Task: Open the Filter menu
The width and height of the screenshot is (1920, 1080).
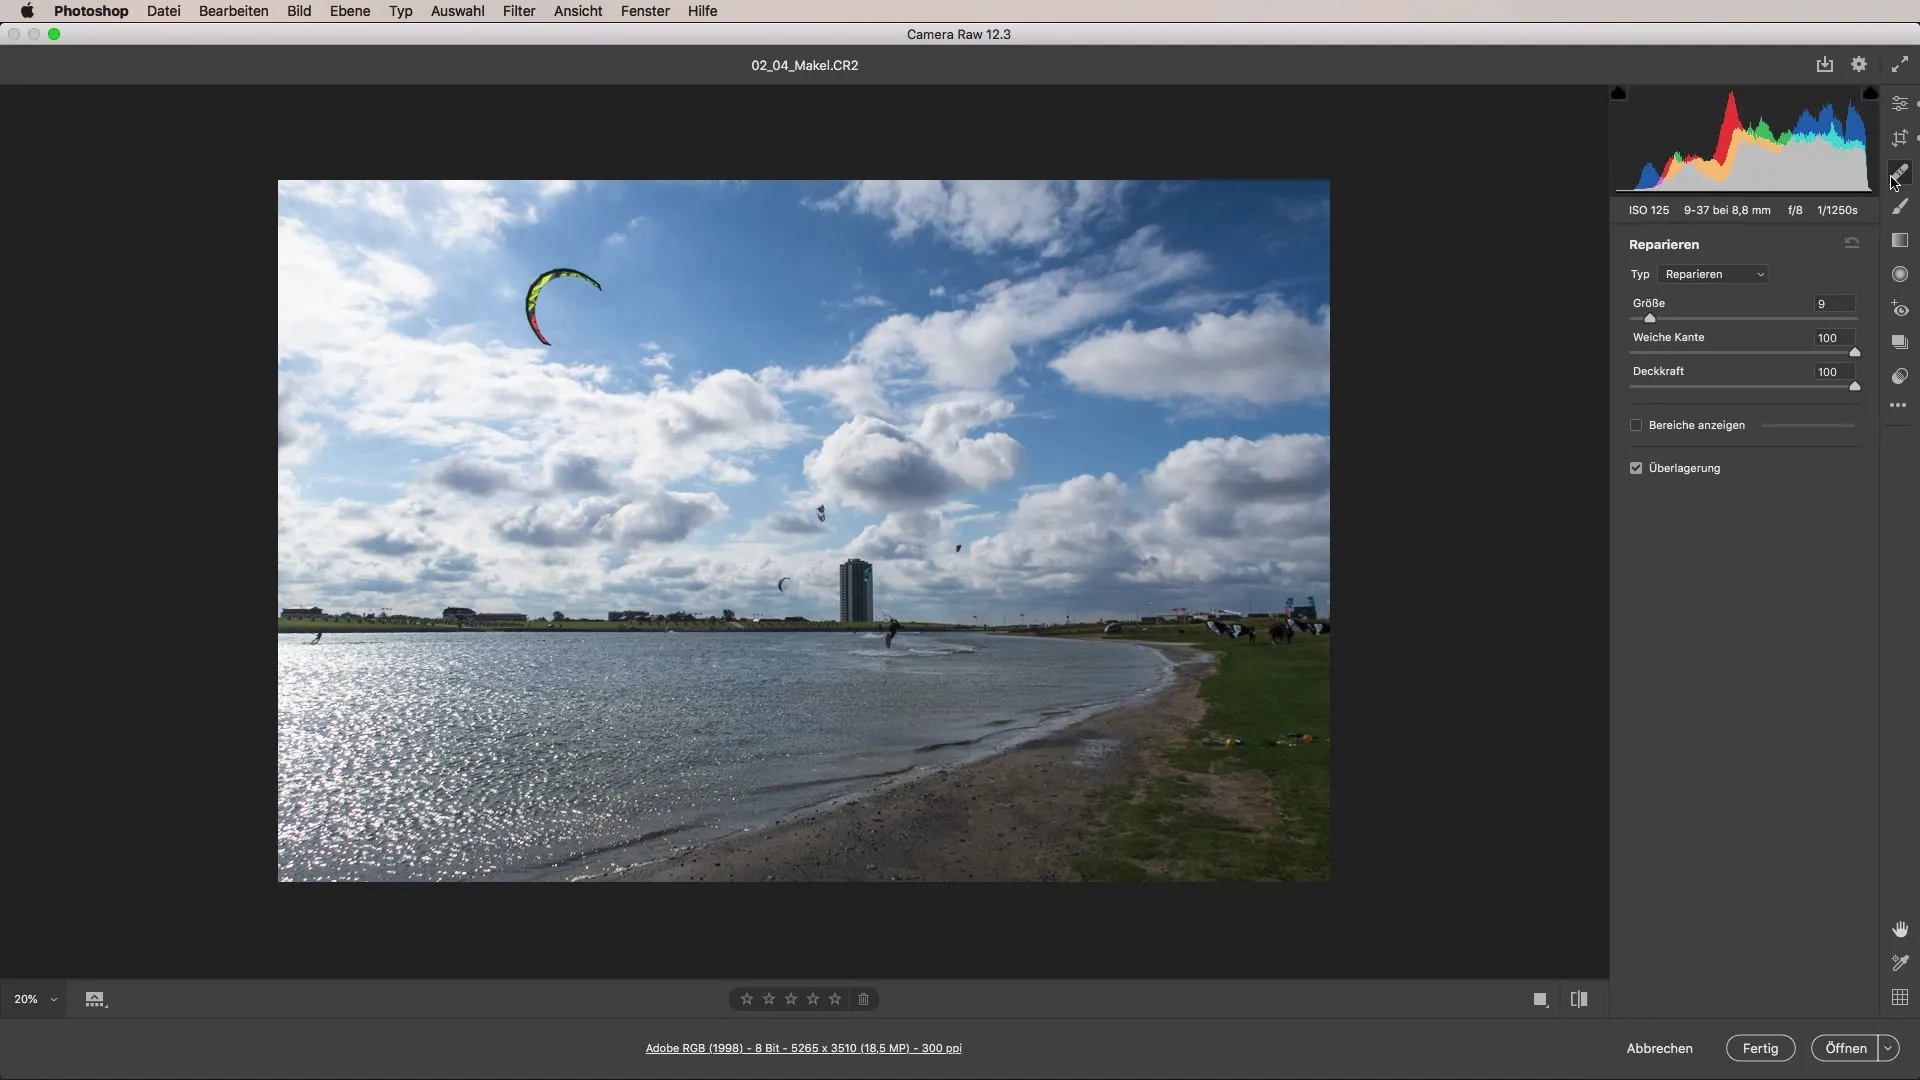Action: [519, 11]
